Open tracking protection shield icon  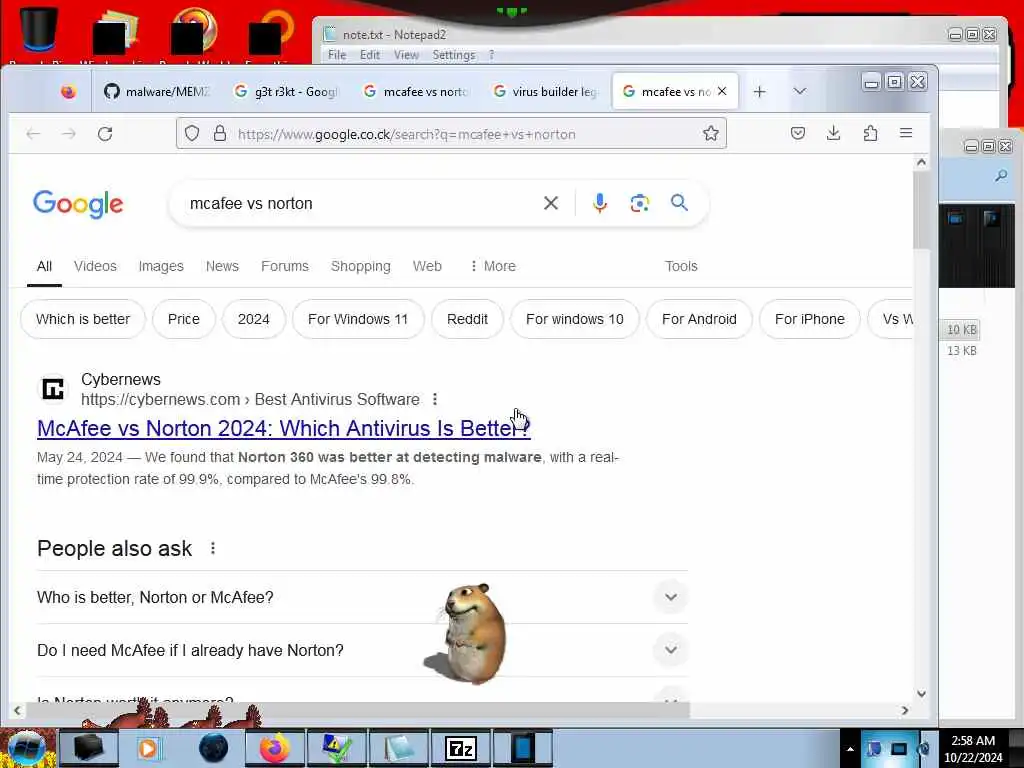(191, 134)
